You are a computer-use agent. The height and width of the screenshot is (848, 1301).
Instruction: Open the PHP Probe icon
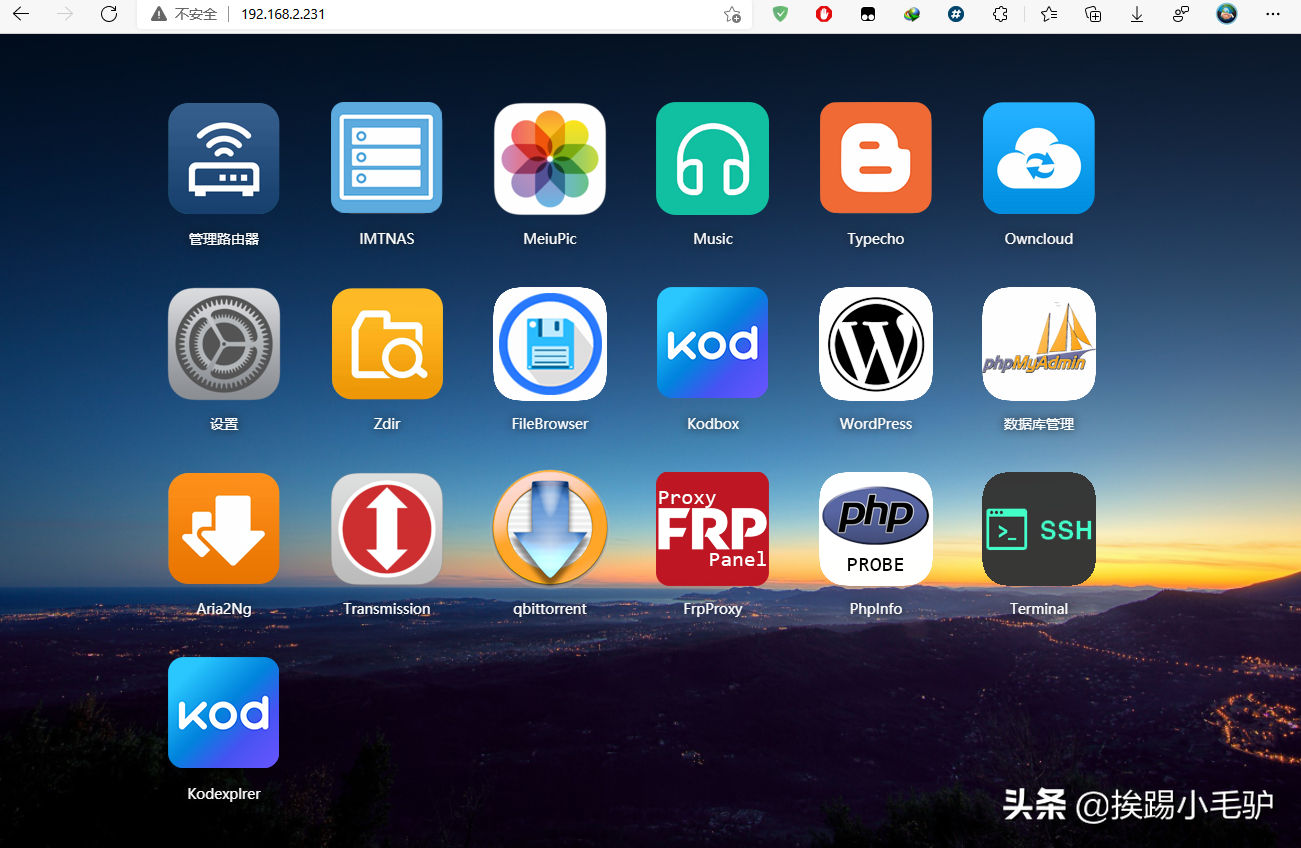click(x=876, y=528)
